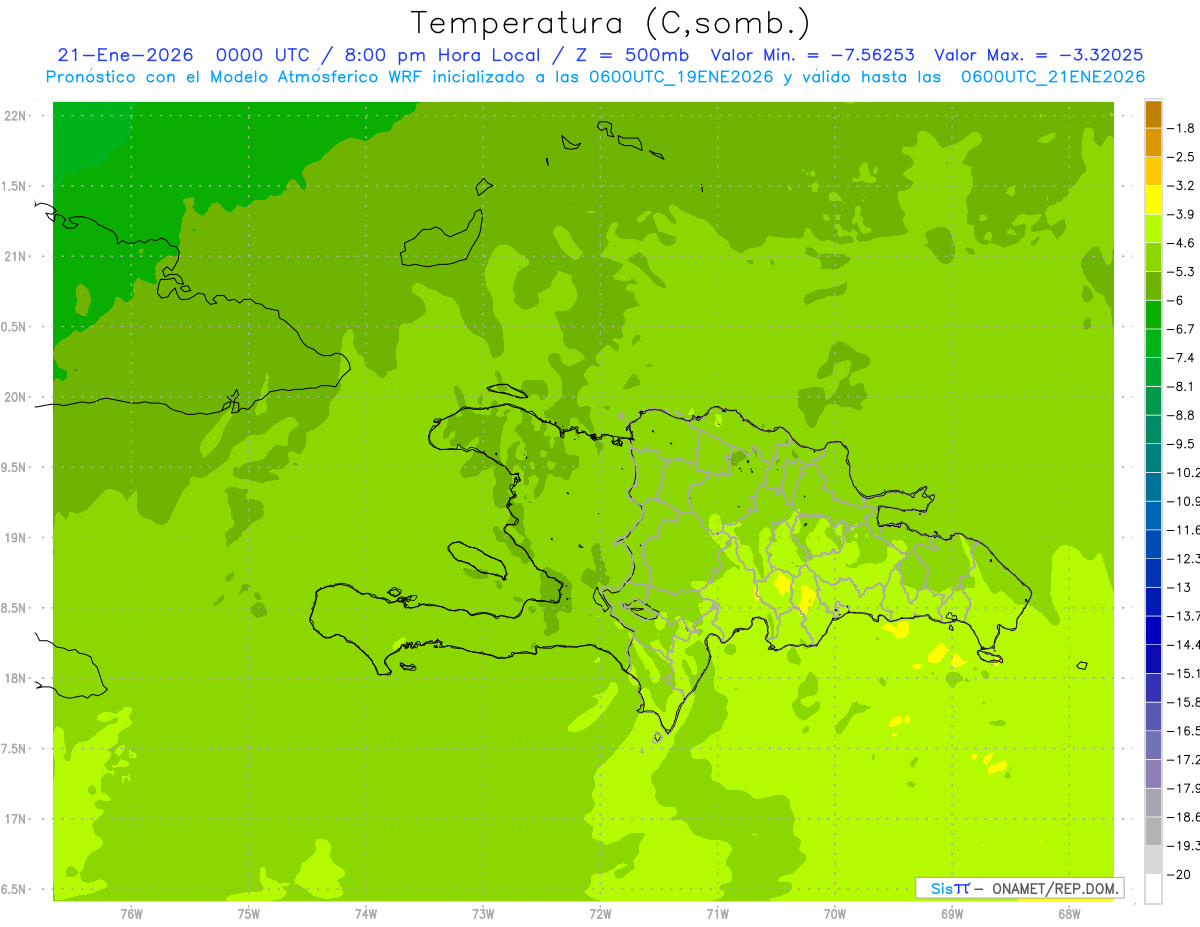Screen dimensions: 1200x927
Task: Pick the lime swatch between -3.9 and -4.6
Action: (x=1154, y=229)
